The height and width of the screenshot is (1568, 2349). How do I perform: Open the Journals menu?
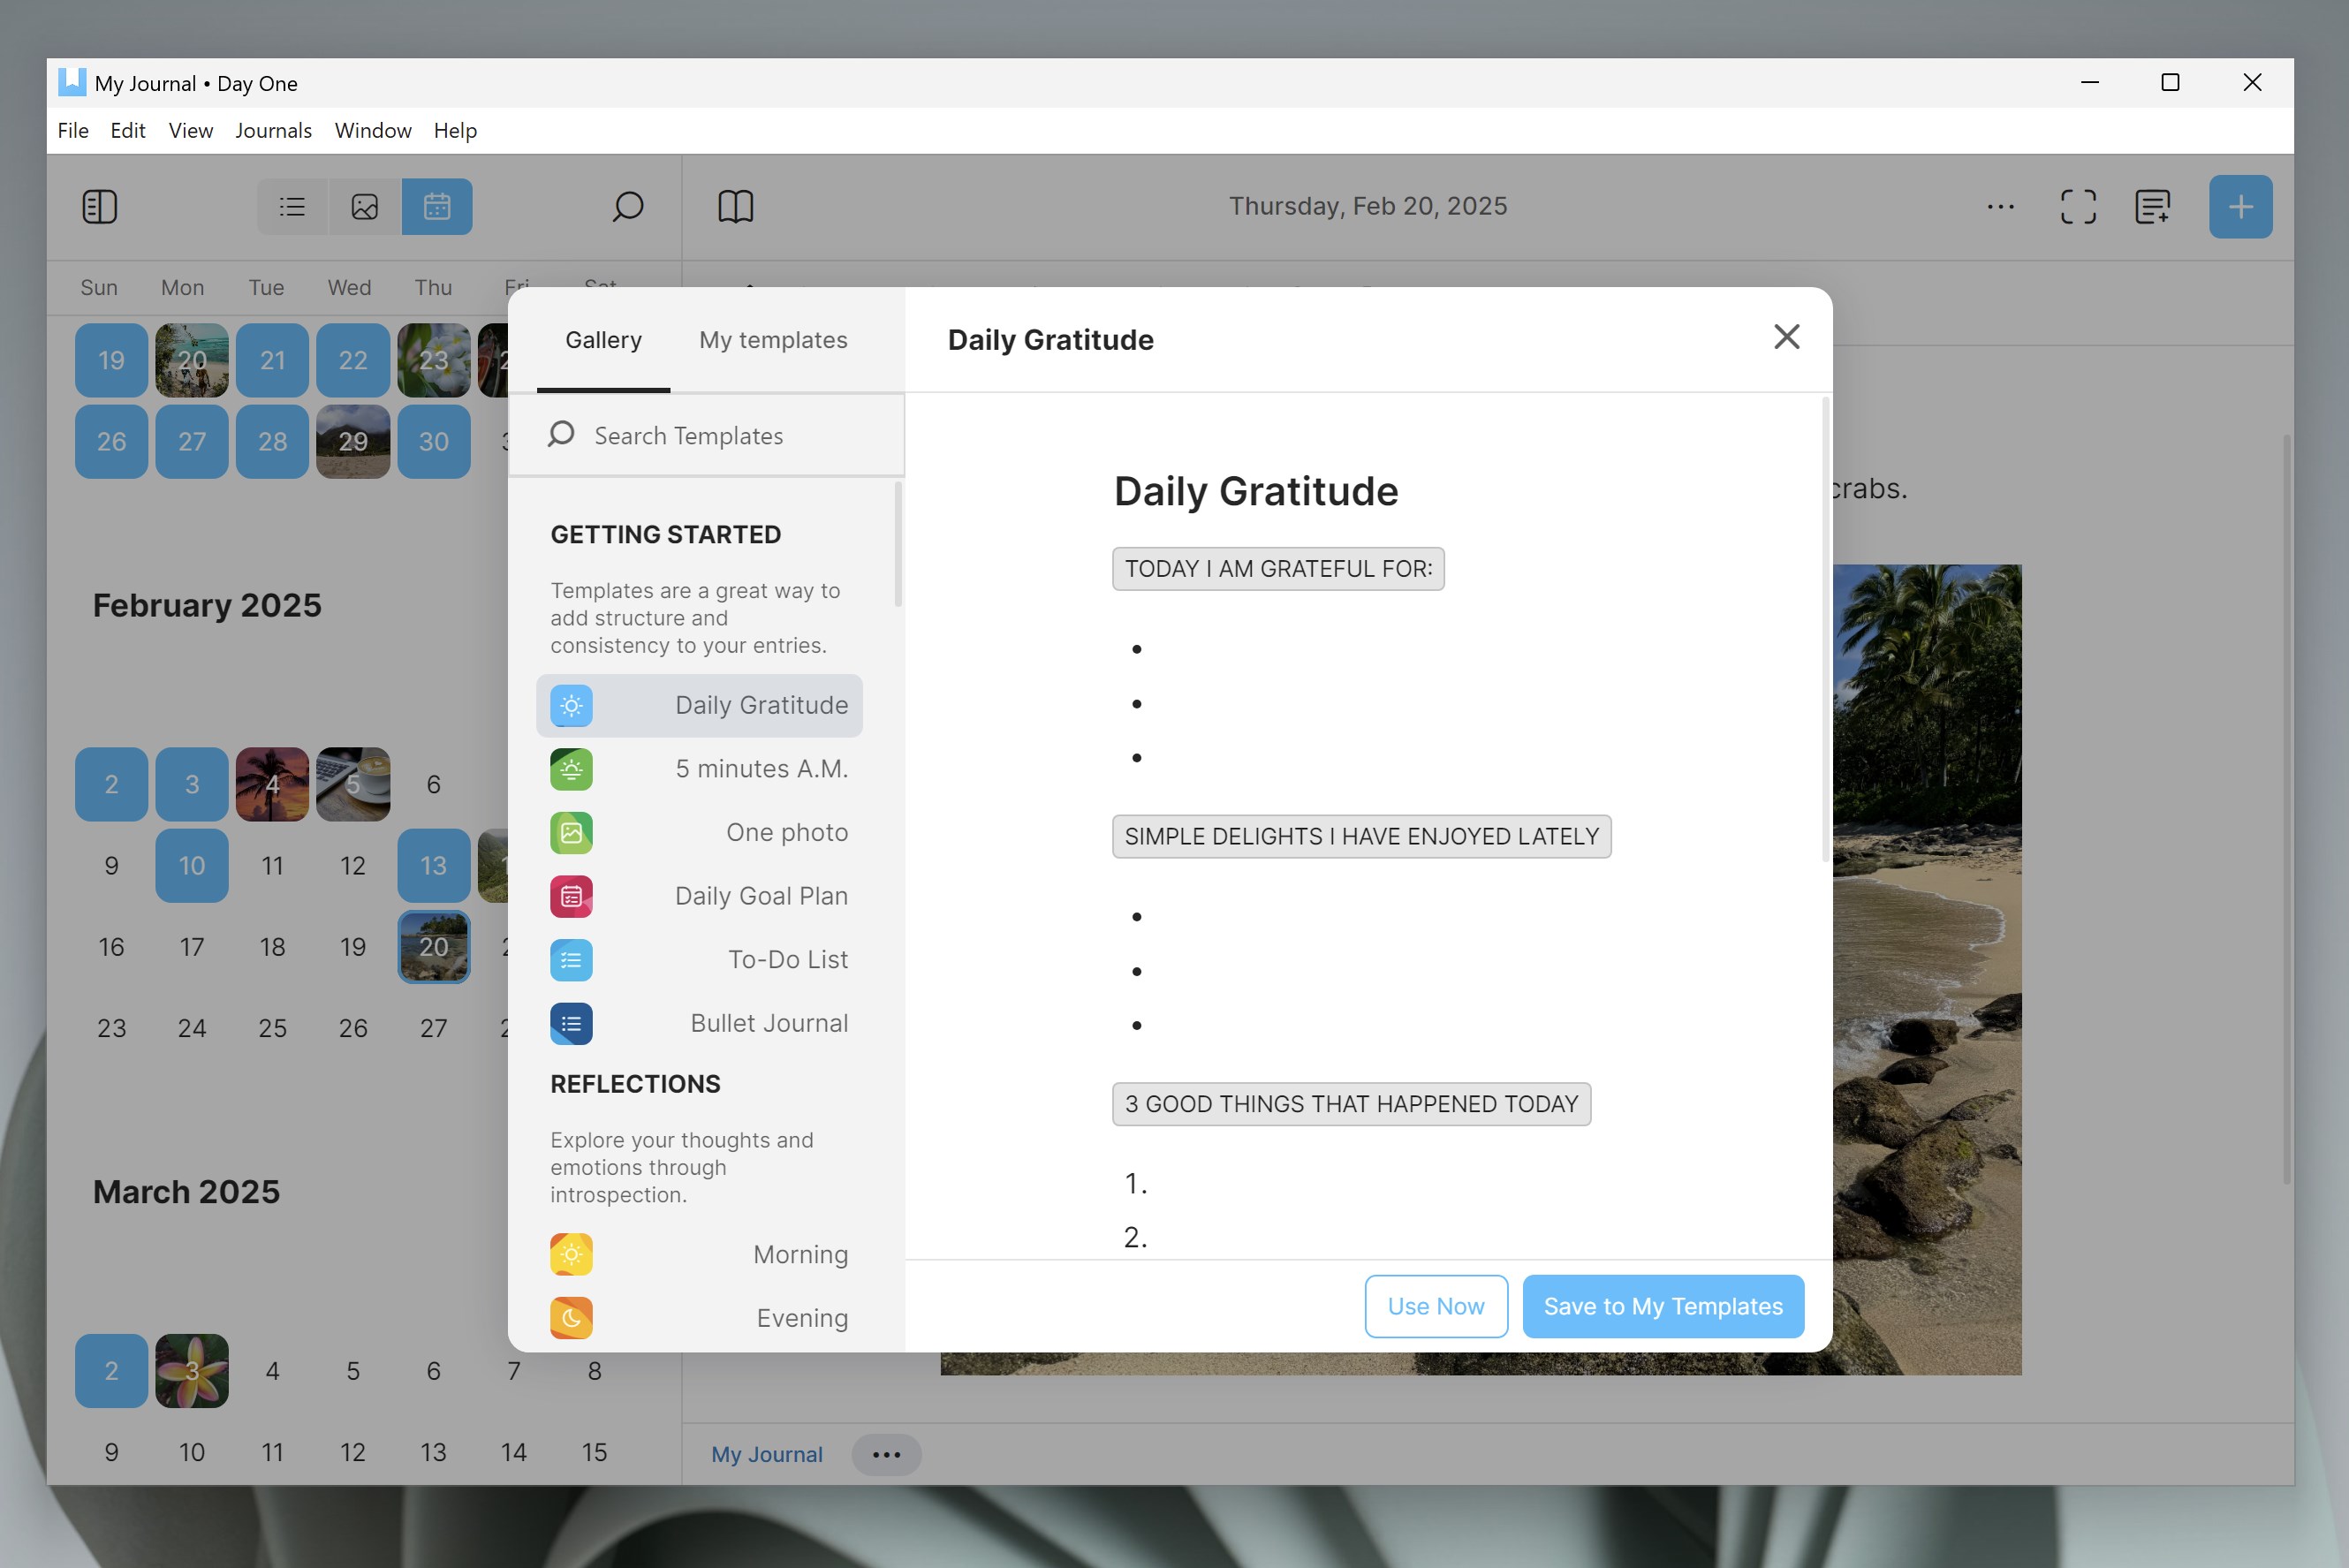[x=273, y=130]
